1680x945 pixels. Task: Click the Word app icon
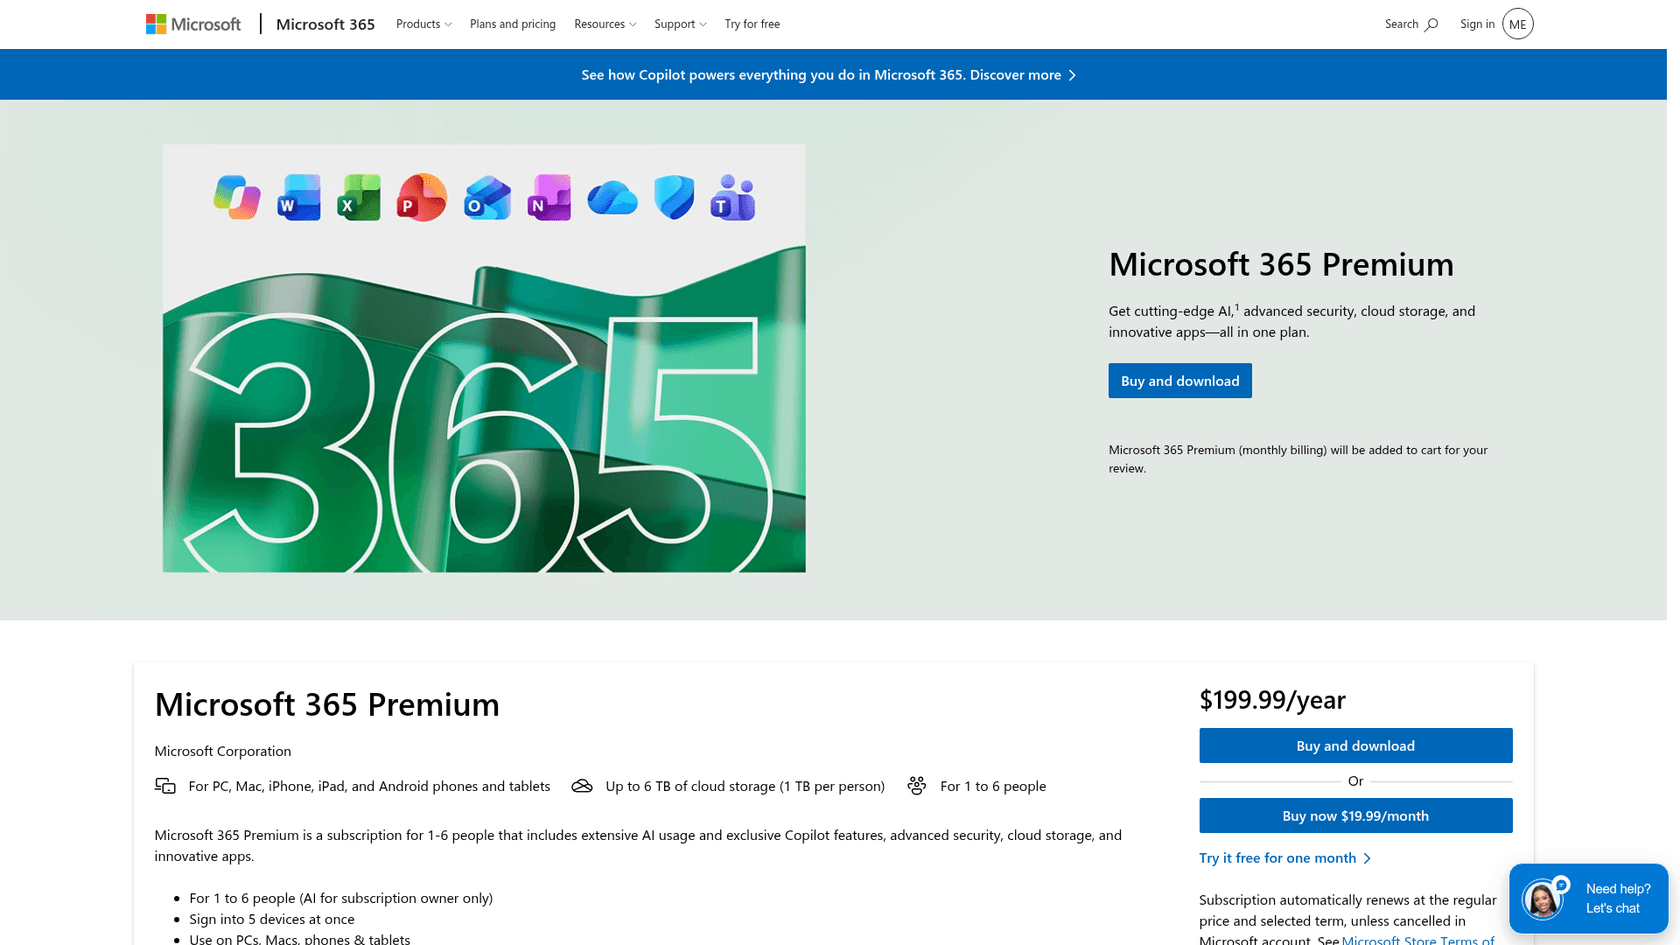click(x=299, y=197)
